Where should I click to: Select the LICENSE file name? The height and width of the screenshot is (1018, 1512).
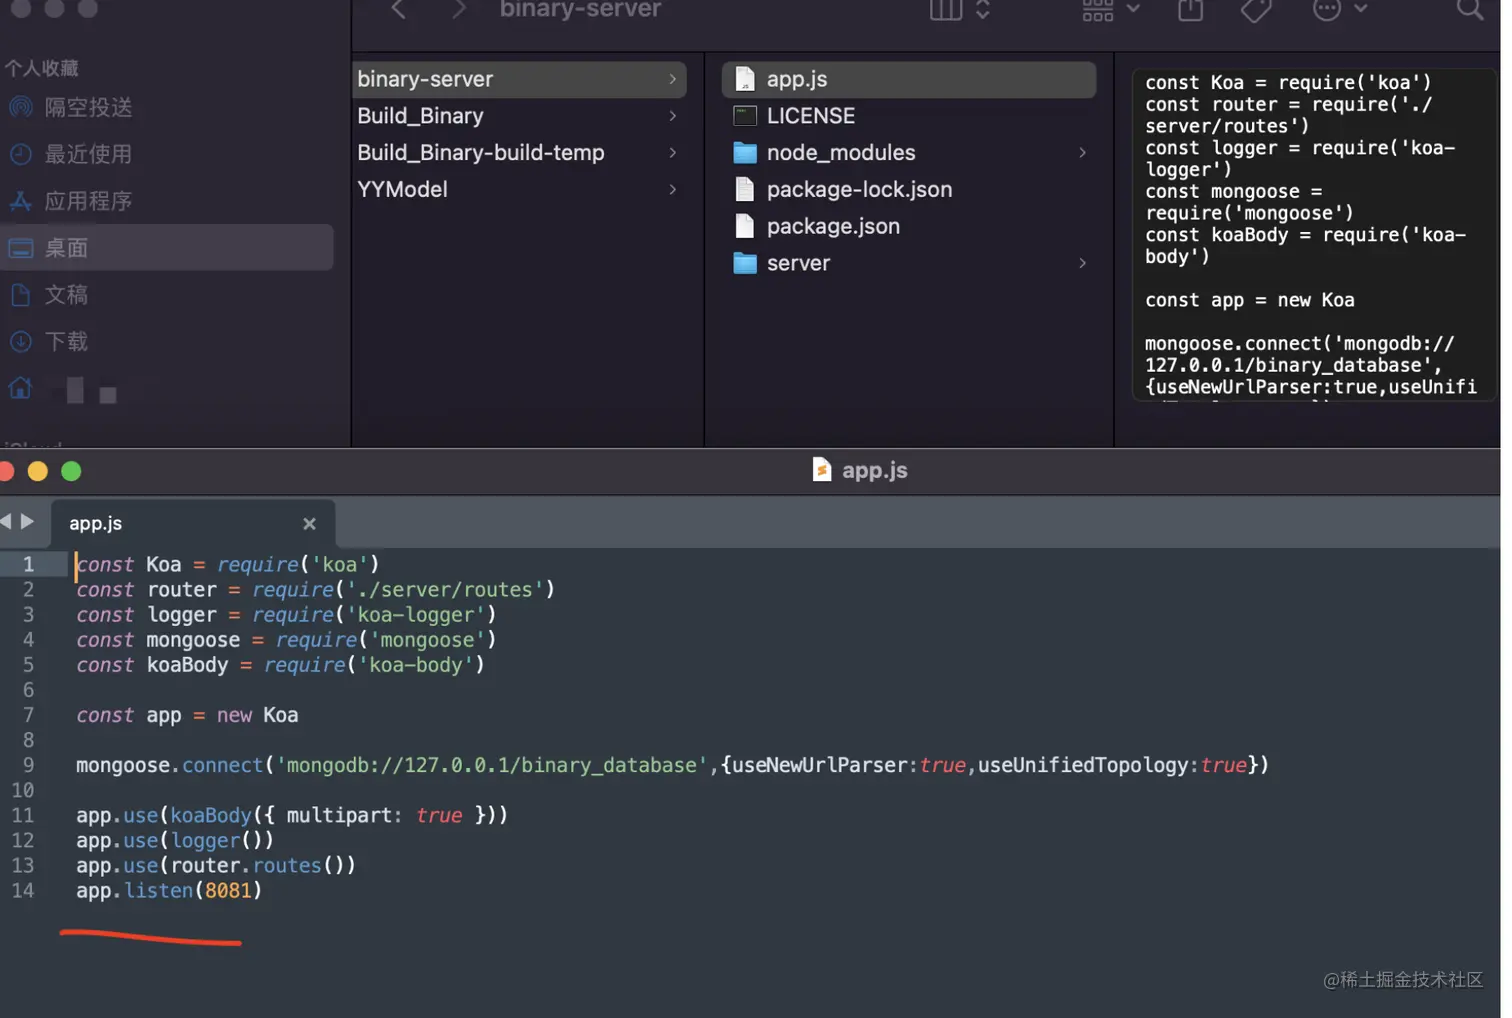click(x=811, y=116)
